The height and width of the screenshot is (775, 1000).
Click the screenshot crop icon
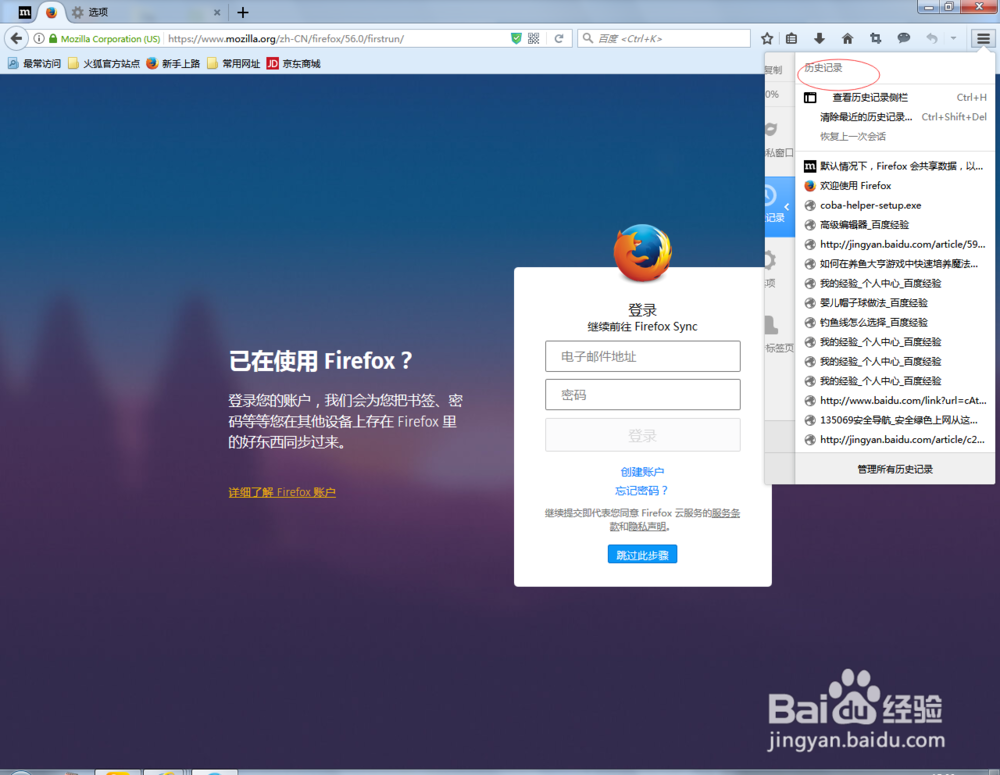(x=876, y=38)
